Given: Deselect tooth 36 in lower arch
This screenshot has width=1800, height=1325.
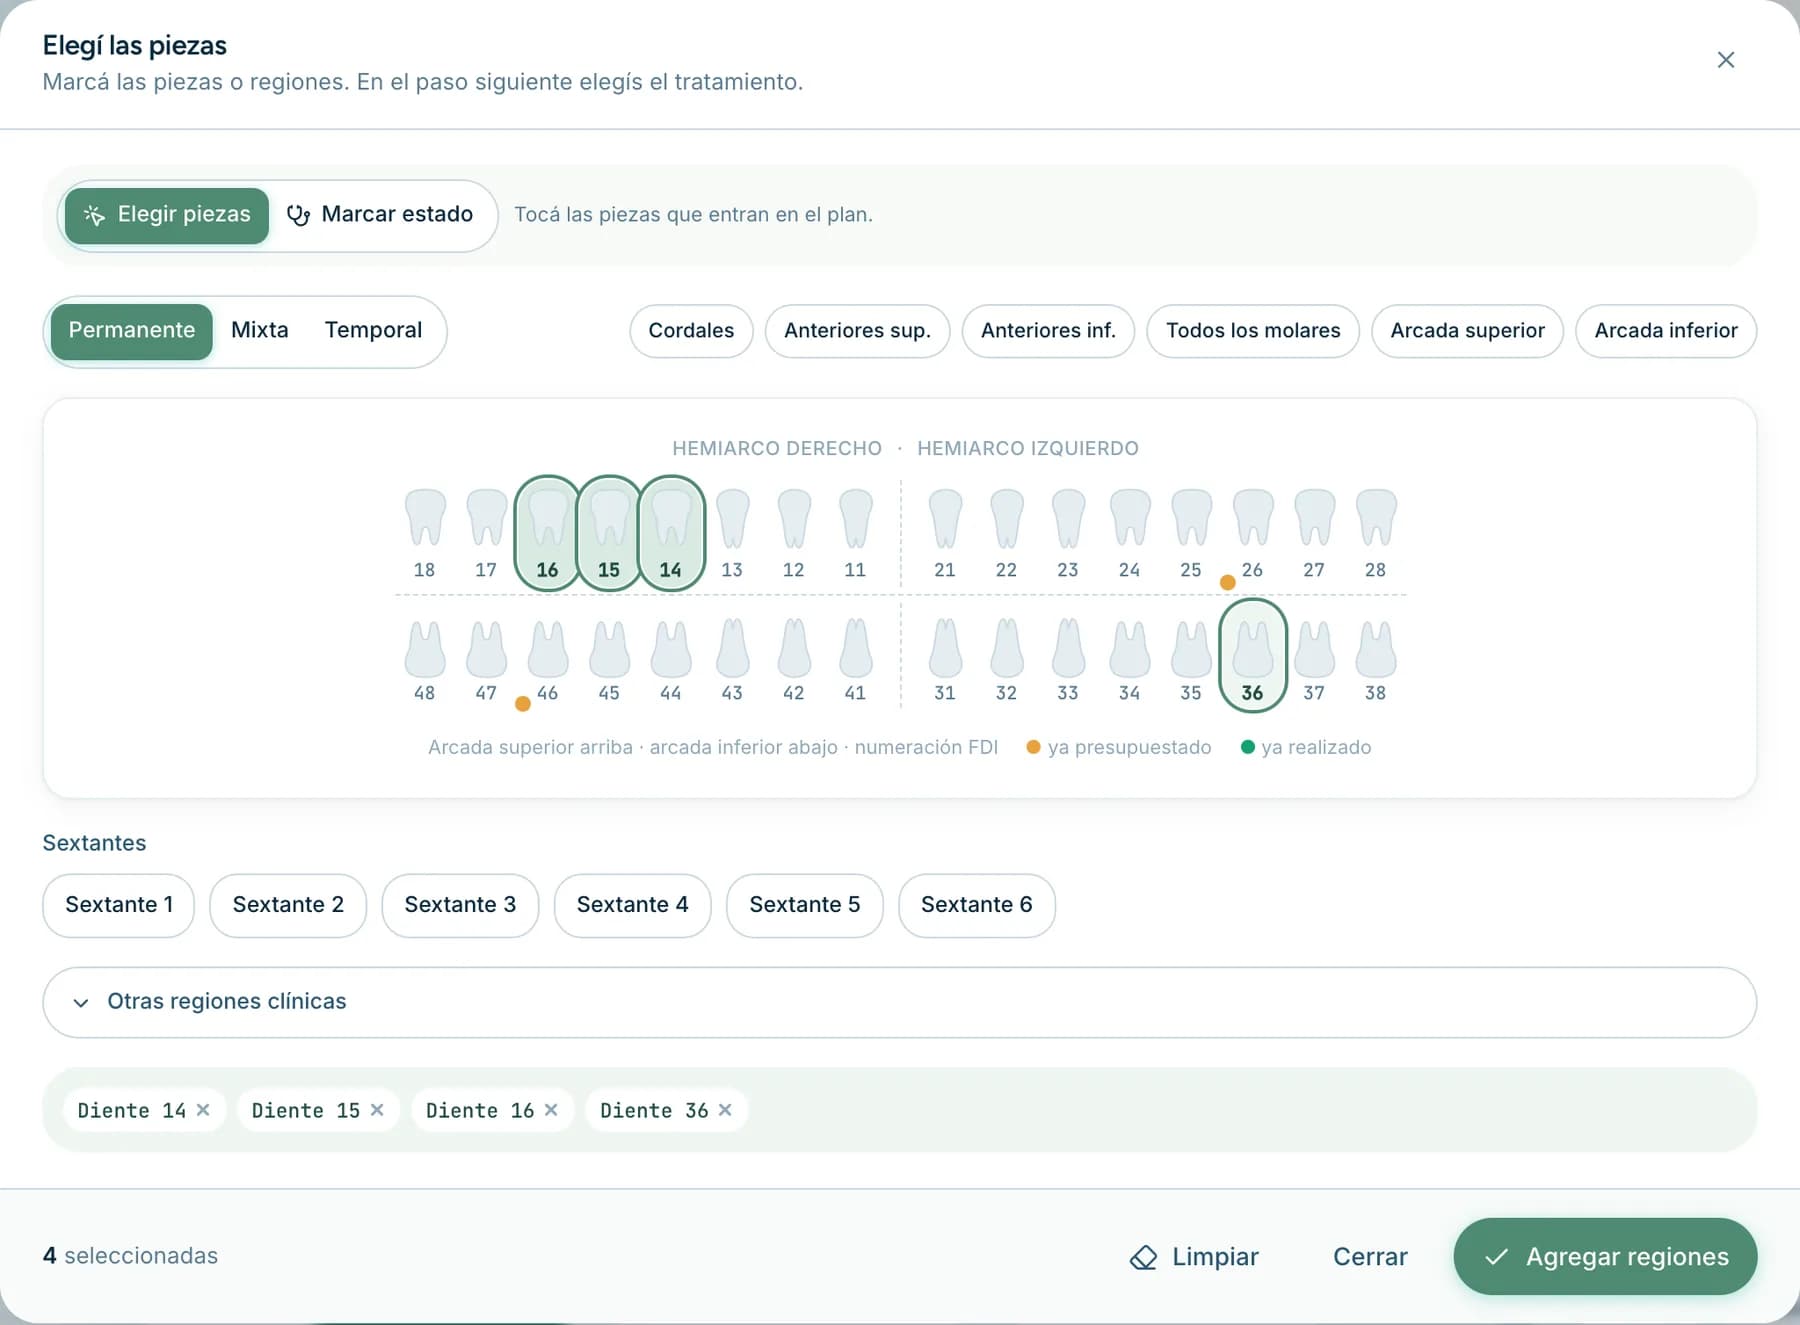Looking at the screenshot, I should tap(1253, 656).
